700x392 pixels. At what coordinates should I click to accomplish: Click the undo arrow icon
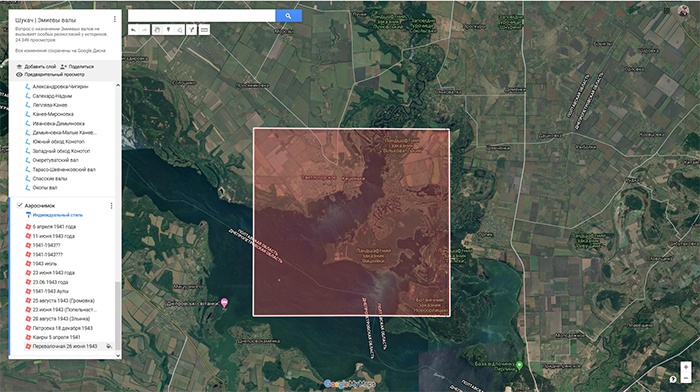pyautogui.click(x=133, y=30)
